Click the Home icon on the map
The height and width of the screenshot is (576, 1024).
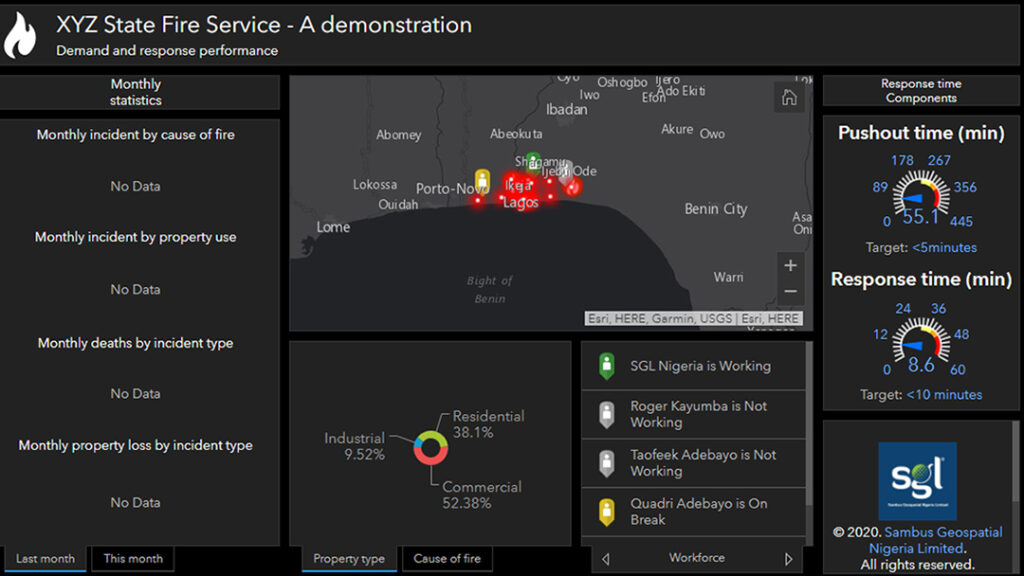tap(789, 97)
